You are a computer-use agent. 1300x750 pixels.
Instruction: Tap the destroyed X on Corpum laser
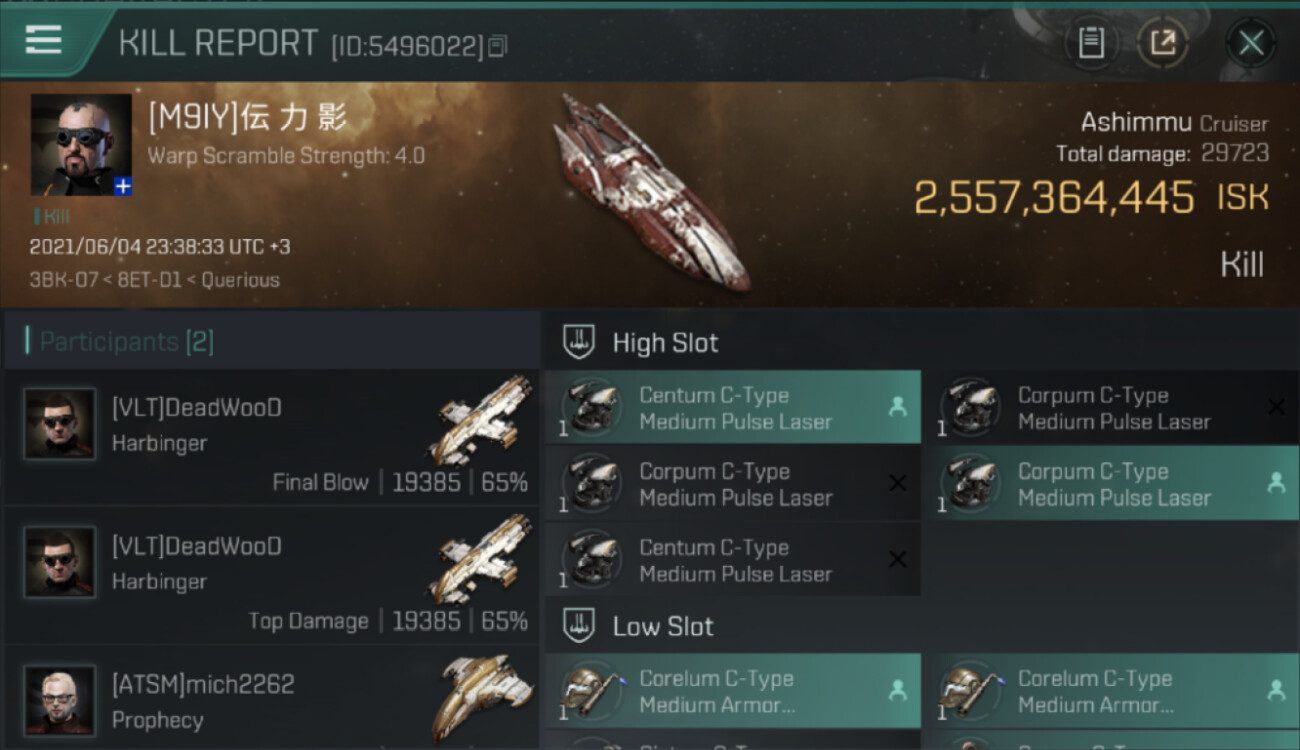1276,407
